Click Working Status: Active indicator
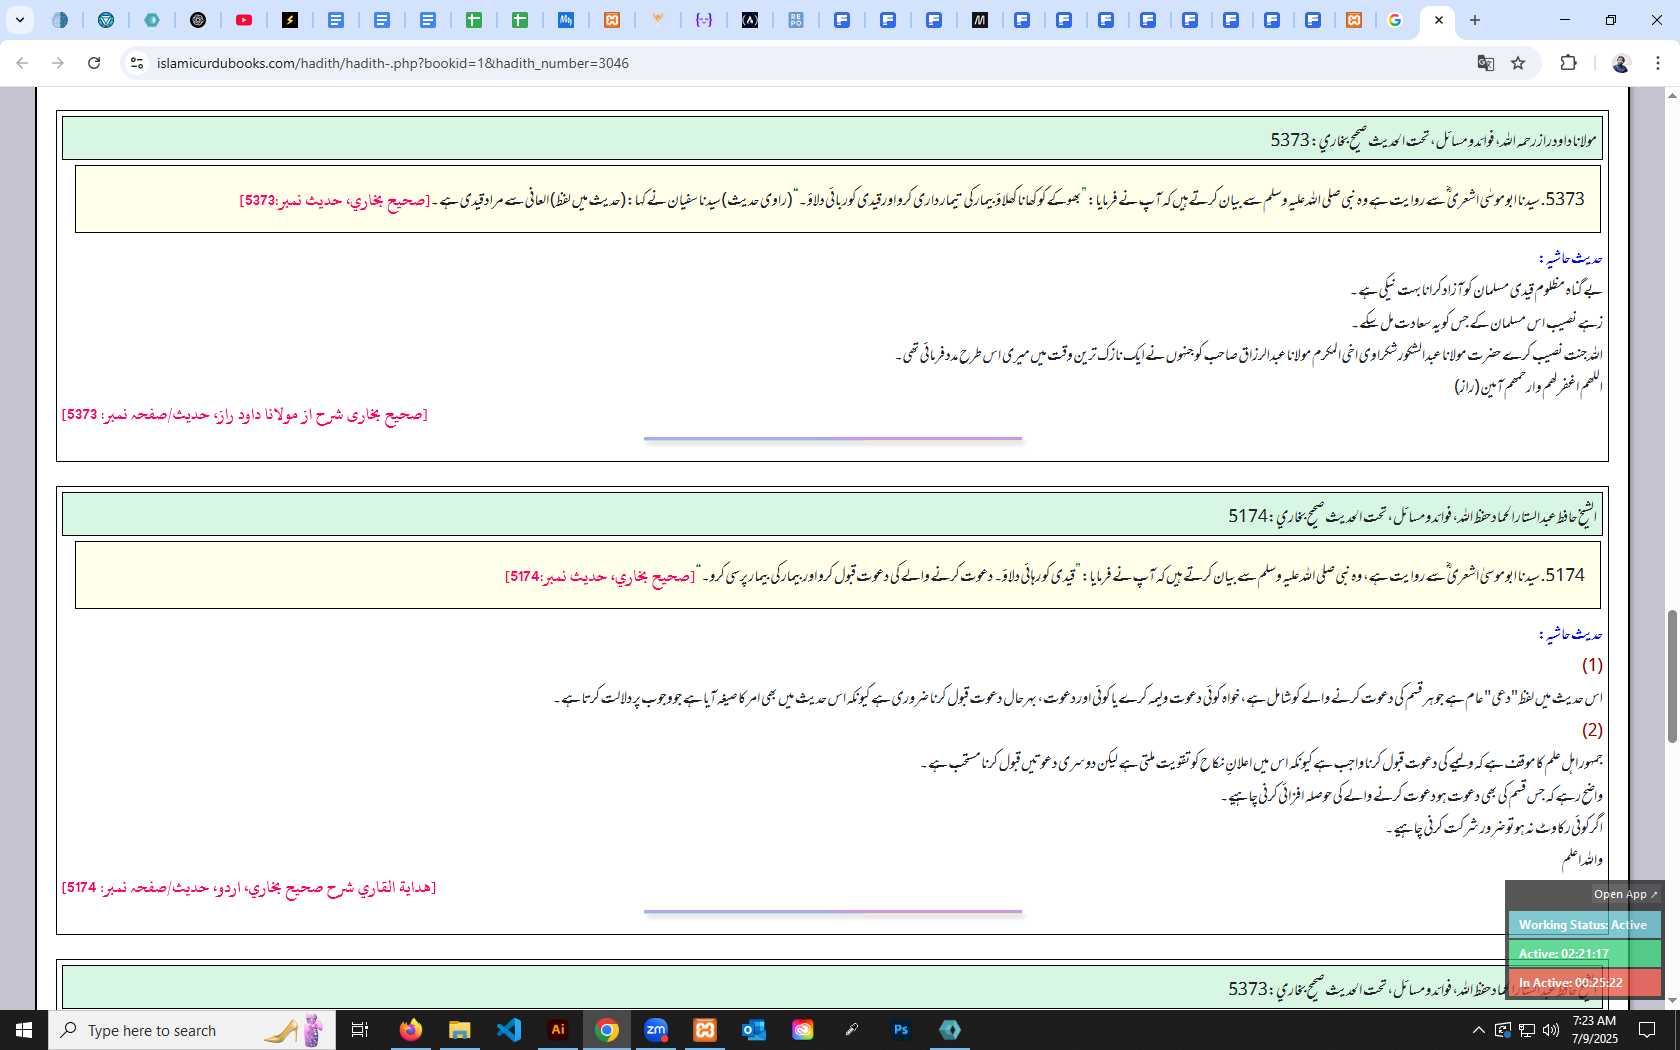This screenshot has height=1050, width=1680. (x=1583, y=925)
